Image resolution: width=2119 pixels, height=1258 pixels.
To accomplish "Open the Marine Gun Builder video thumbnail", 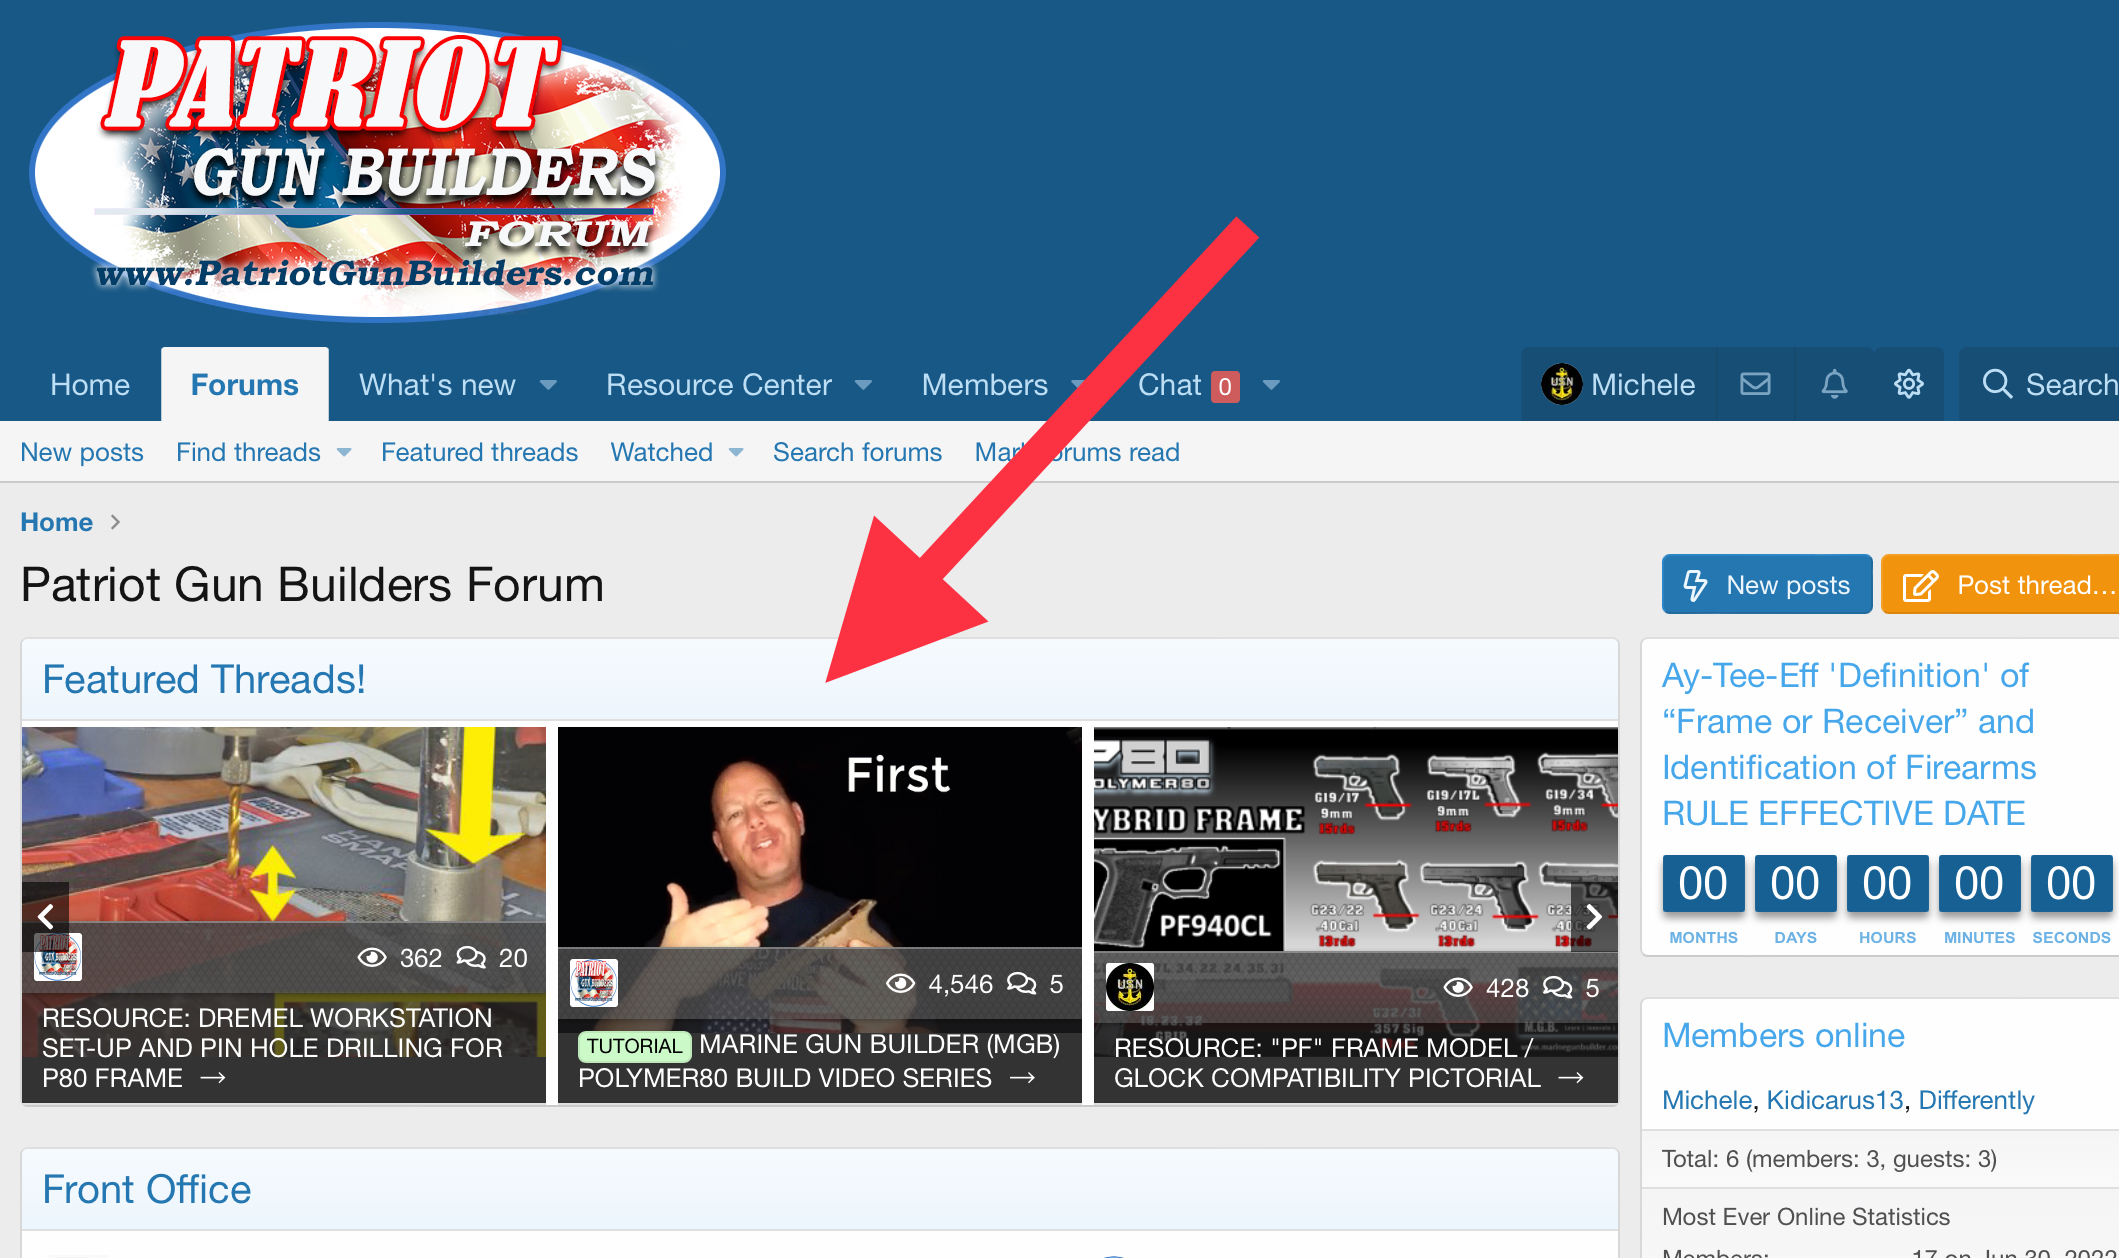I will [820, 838].
